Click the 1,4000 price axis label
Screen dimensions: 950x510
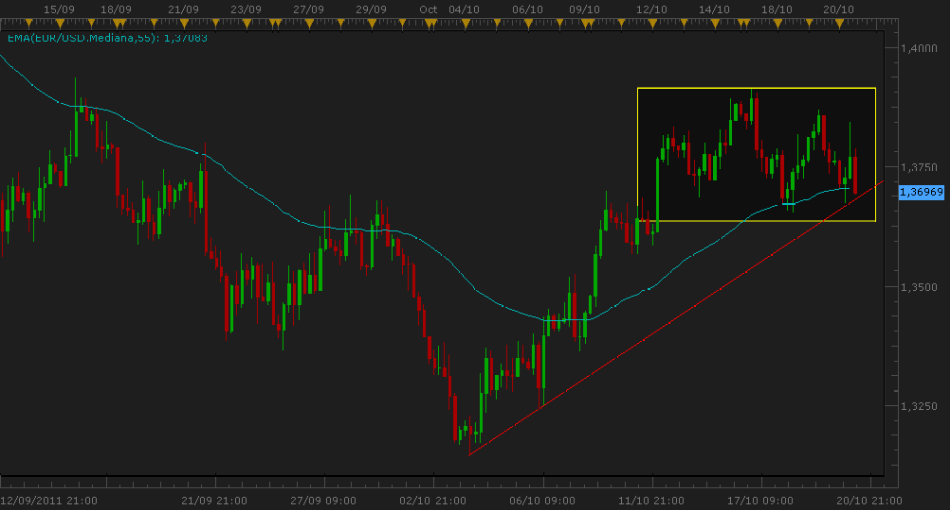tap(916, 48)
